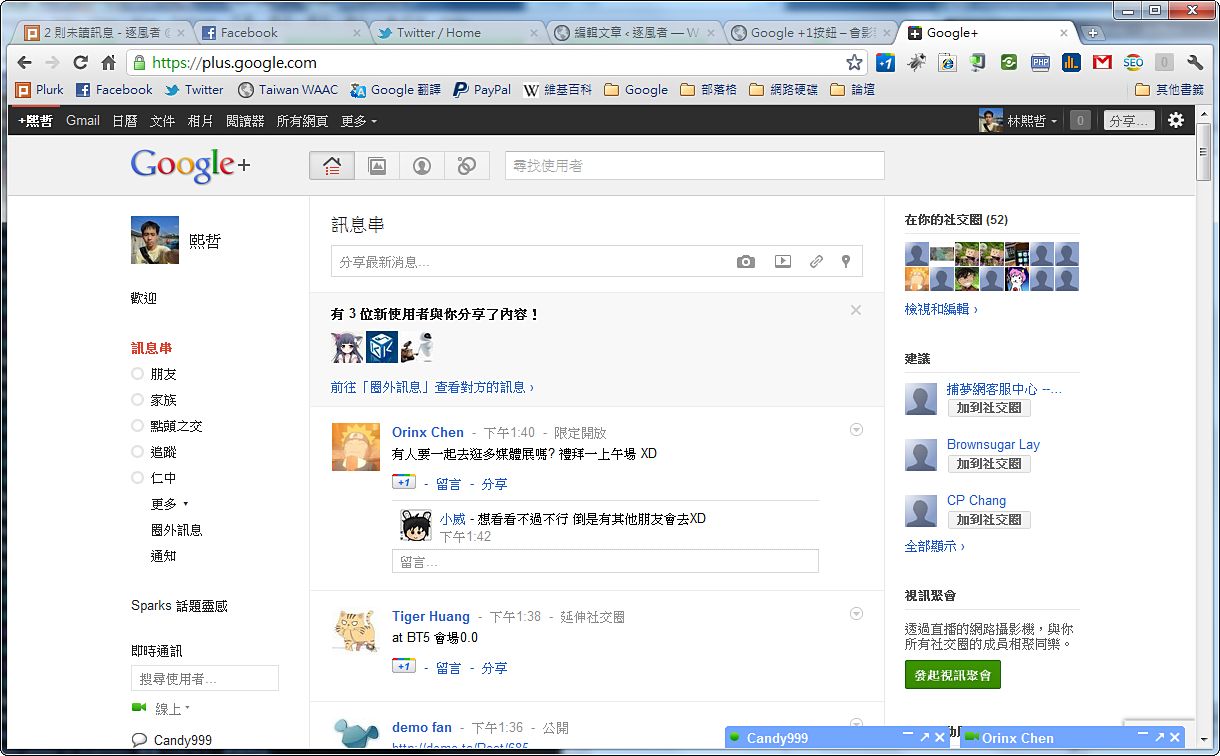The height and width of the screenshot is (756, 1220).
Task: Click the Gmail checker extension icon
Action: pyautogui.click(x=1102, y=62)
